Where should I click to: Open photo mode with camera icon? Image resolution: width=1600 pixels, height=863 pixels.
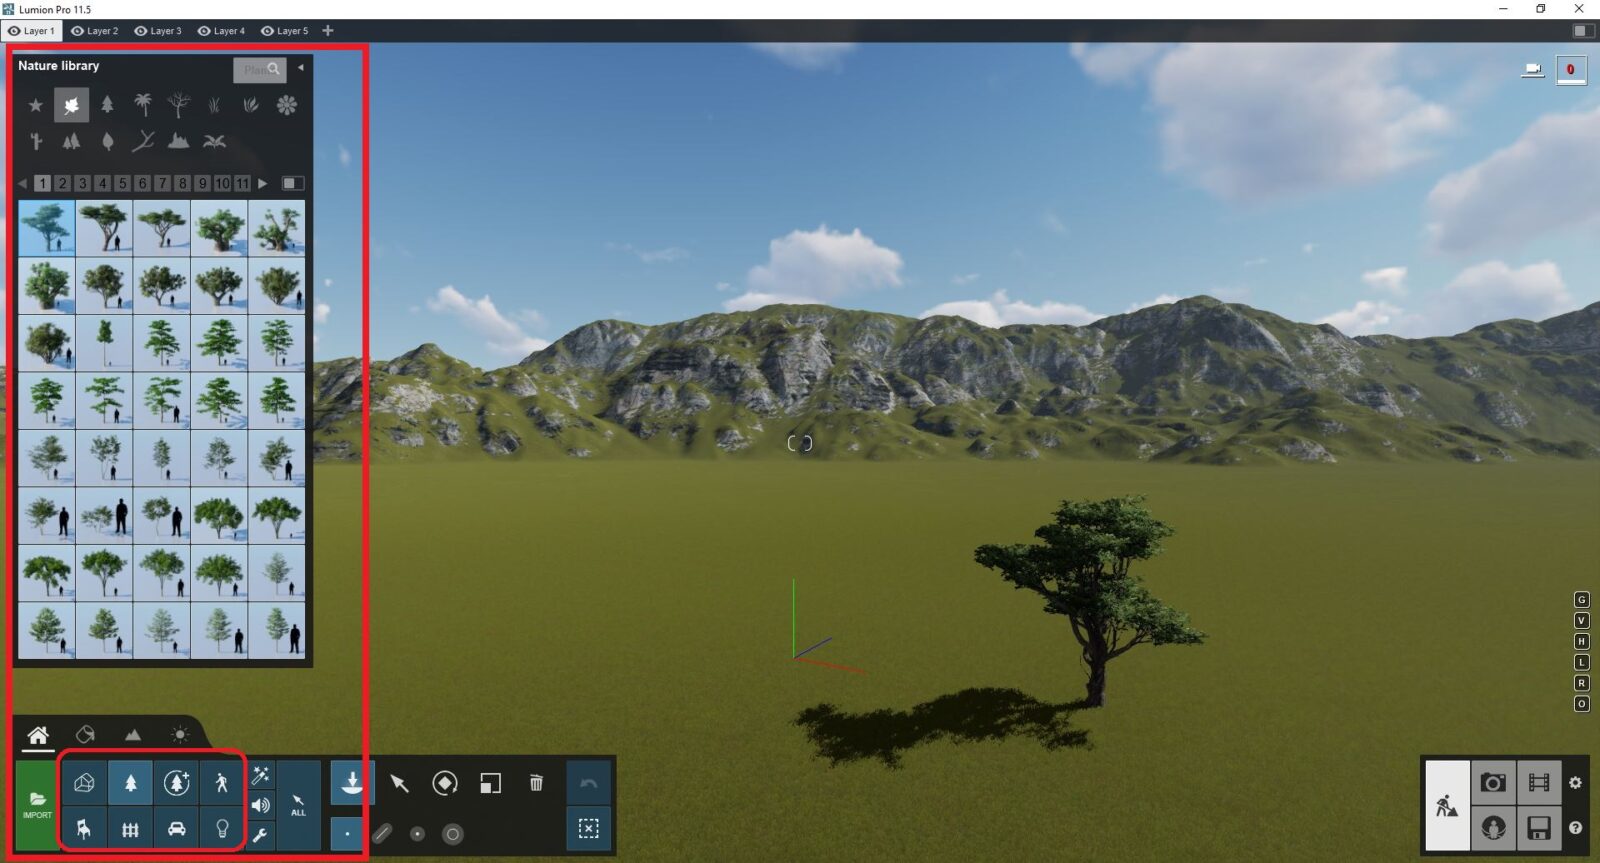pyautogui.click(x=1493, y=783)
